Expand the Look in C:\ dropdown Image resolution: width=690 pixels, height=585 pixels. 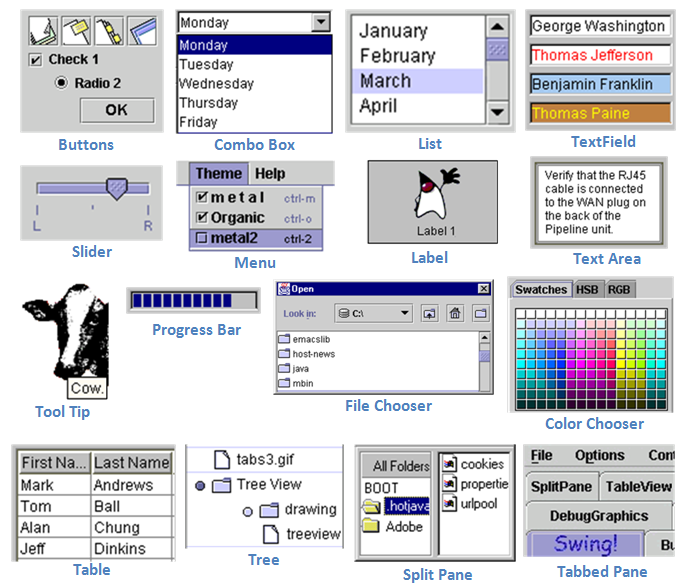point(404,314)
